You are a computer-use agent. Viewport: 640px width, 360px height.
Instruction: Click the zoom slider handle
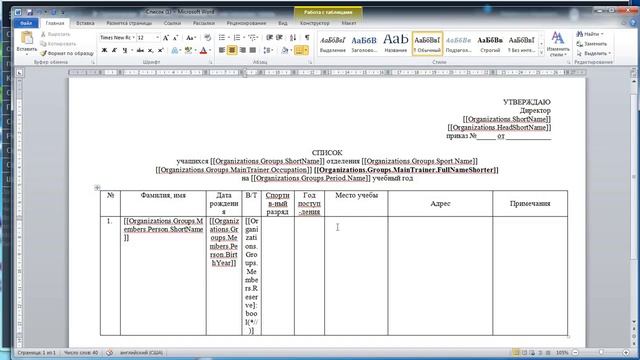coord(601,352)
